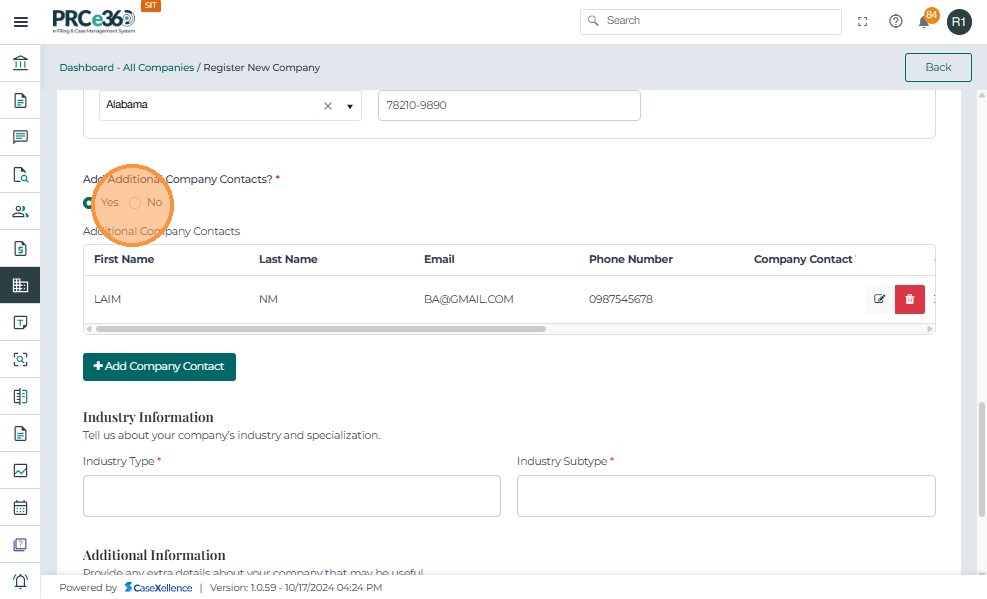Open the Industry Subtype dropdown
The height and width of the screenshot is (599, 987).
coord(725,496)
